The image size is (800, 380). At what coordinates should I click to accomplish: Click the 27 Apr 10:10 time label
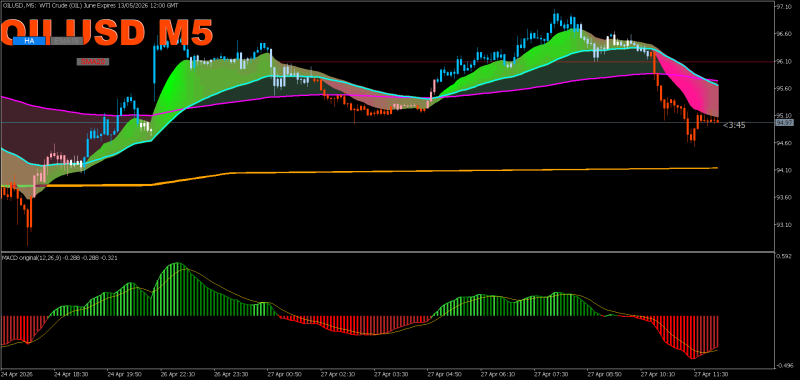(658, 373)
